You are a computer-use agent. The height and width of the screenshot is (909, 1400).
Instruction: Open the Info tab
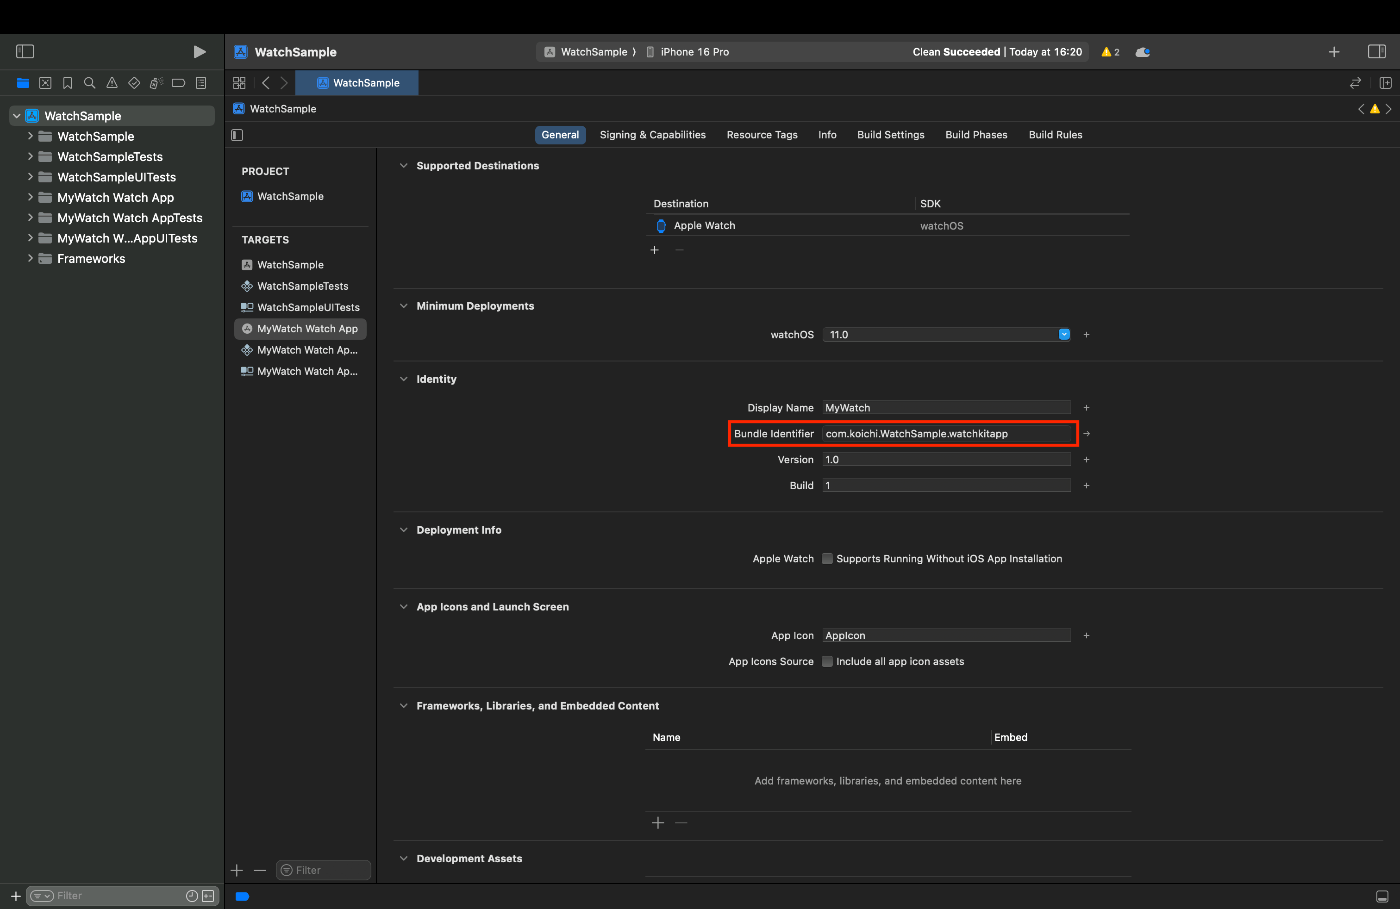click(827, 135)
